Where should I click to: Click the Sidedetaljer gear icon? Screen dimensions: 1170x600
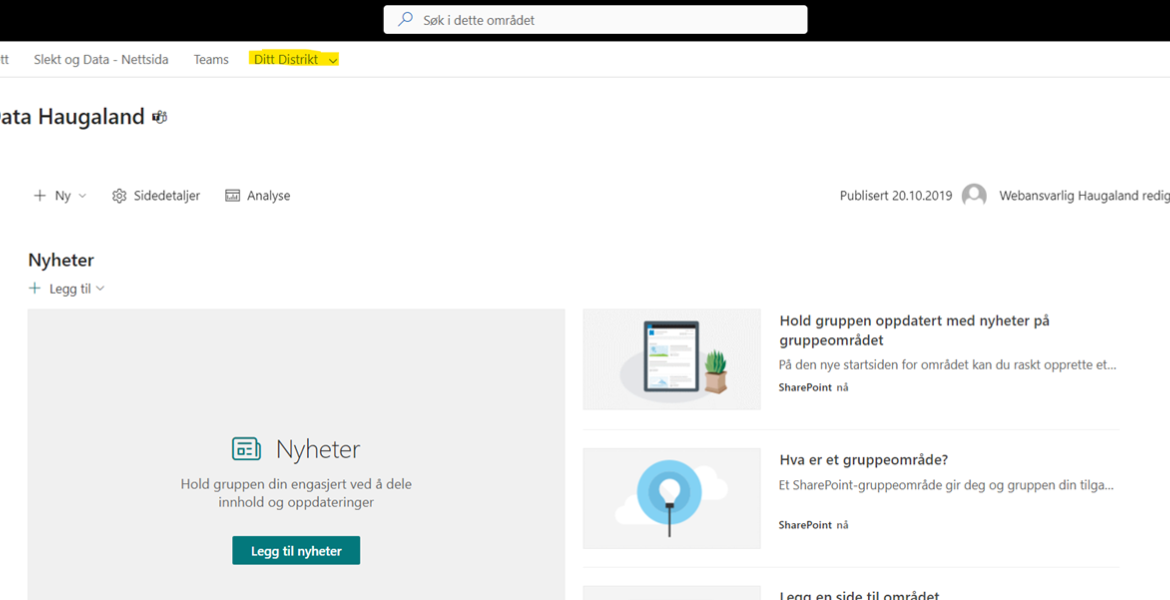tap(119, 196)
